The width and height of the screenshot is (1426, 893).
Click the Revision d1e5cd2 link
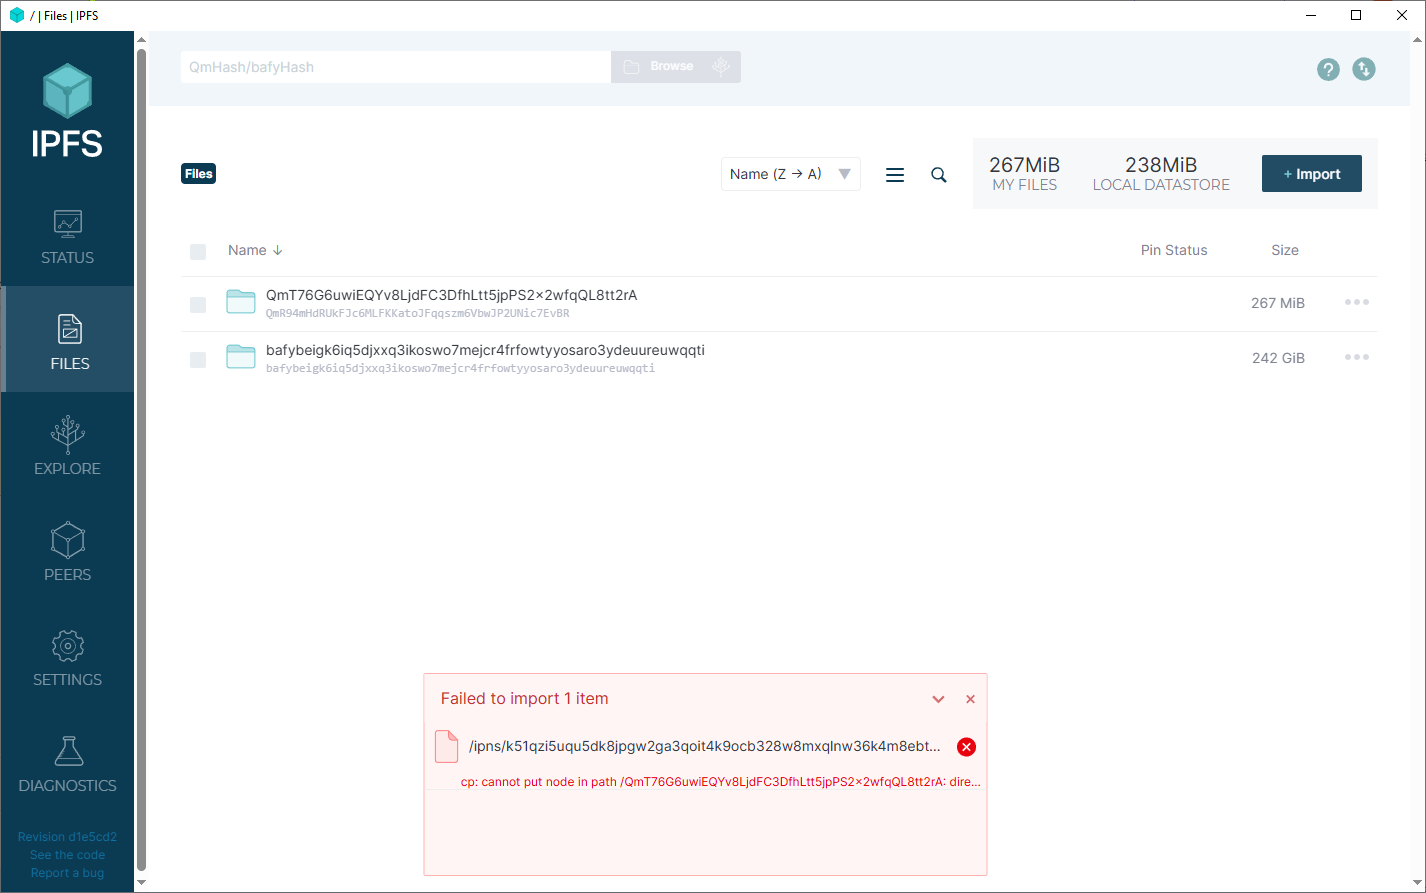click(67, 837)
